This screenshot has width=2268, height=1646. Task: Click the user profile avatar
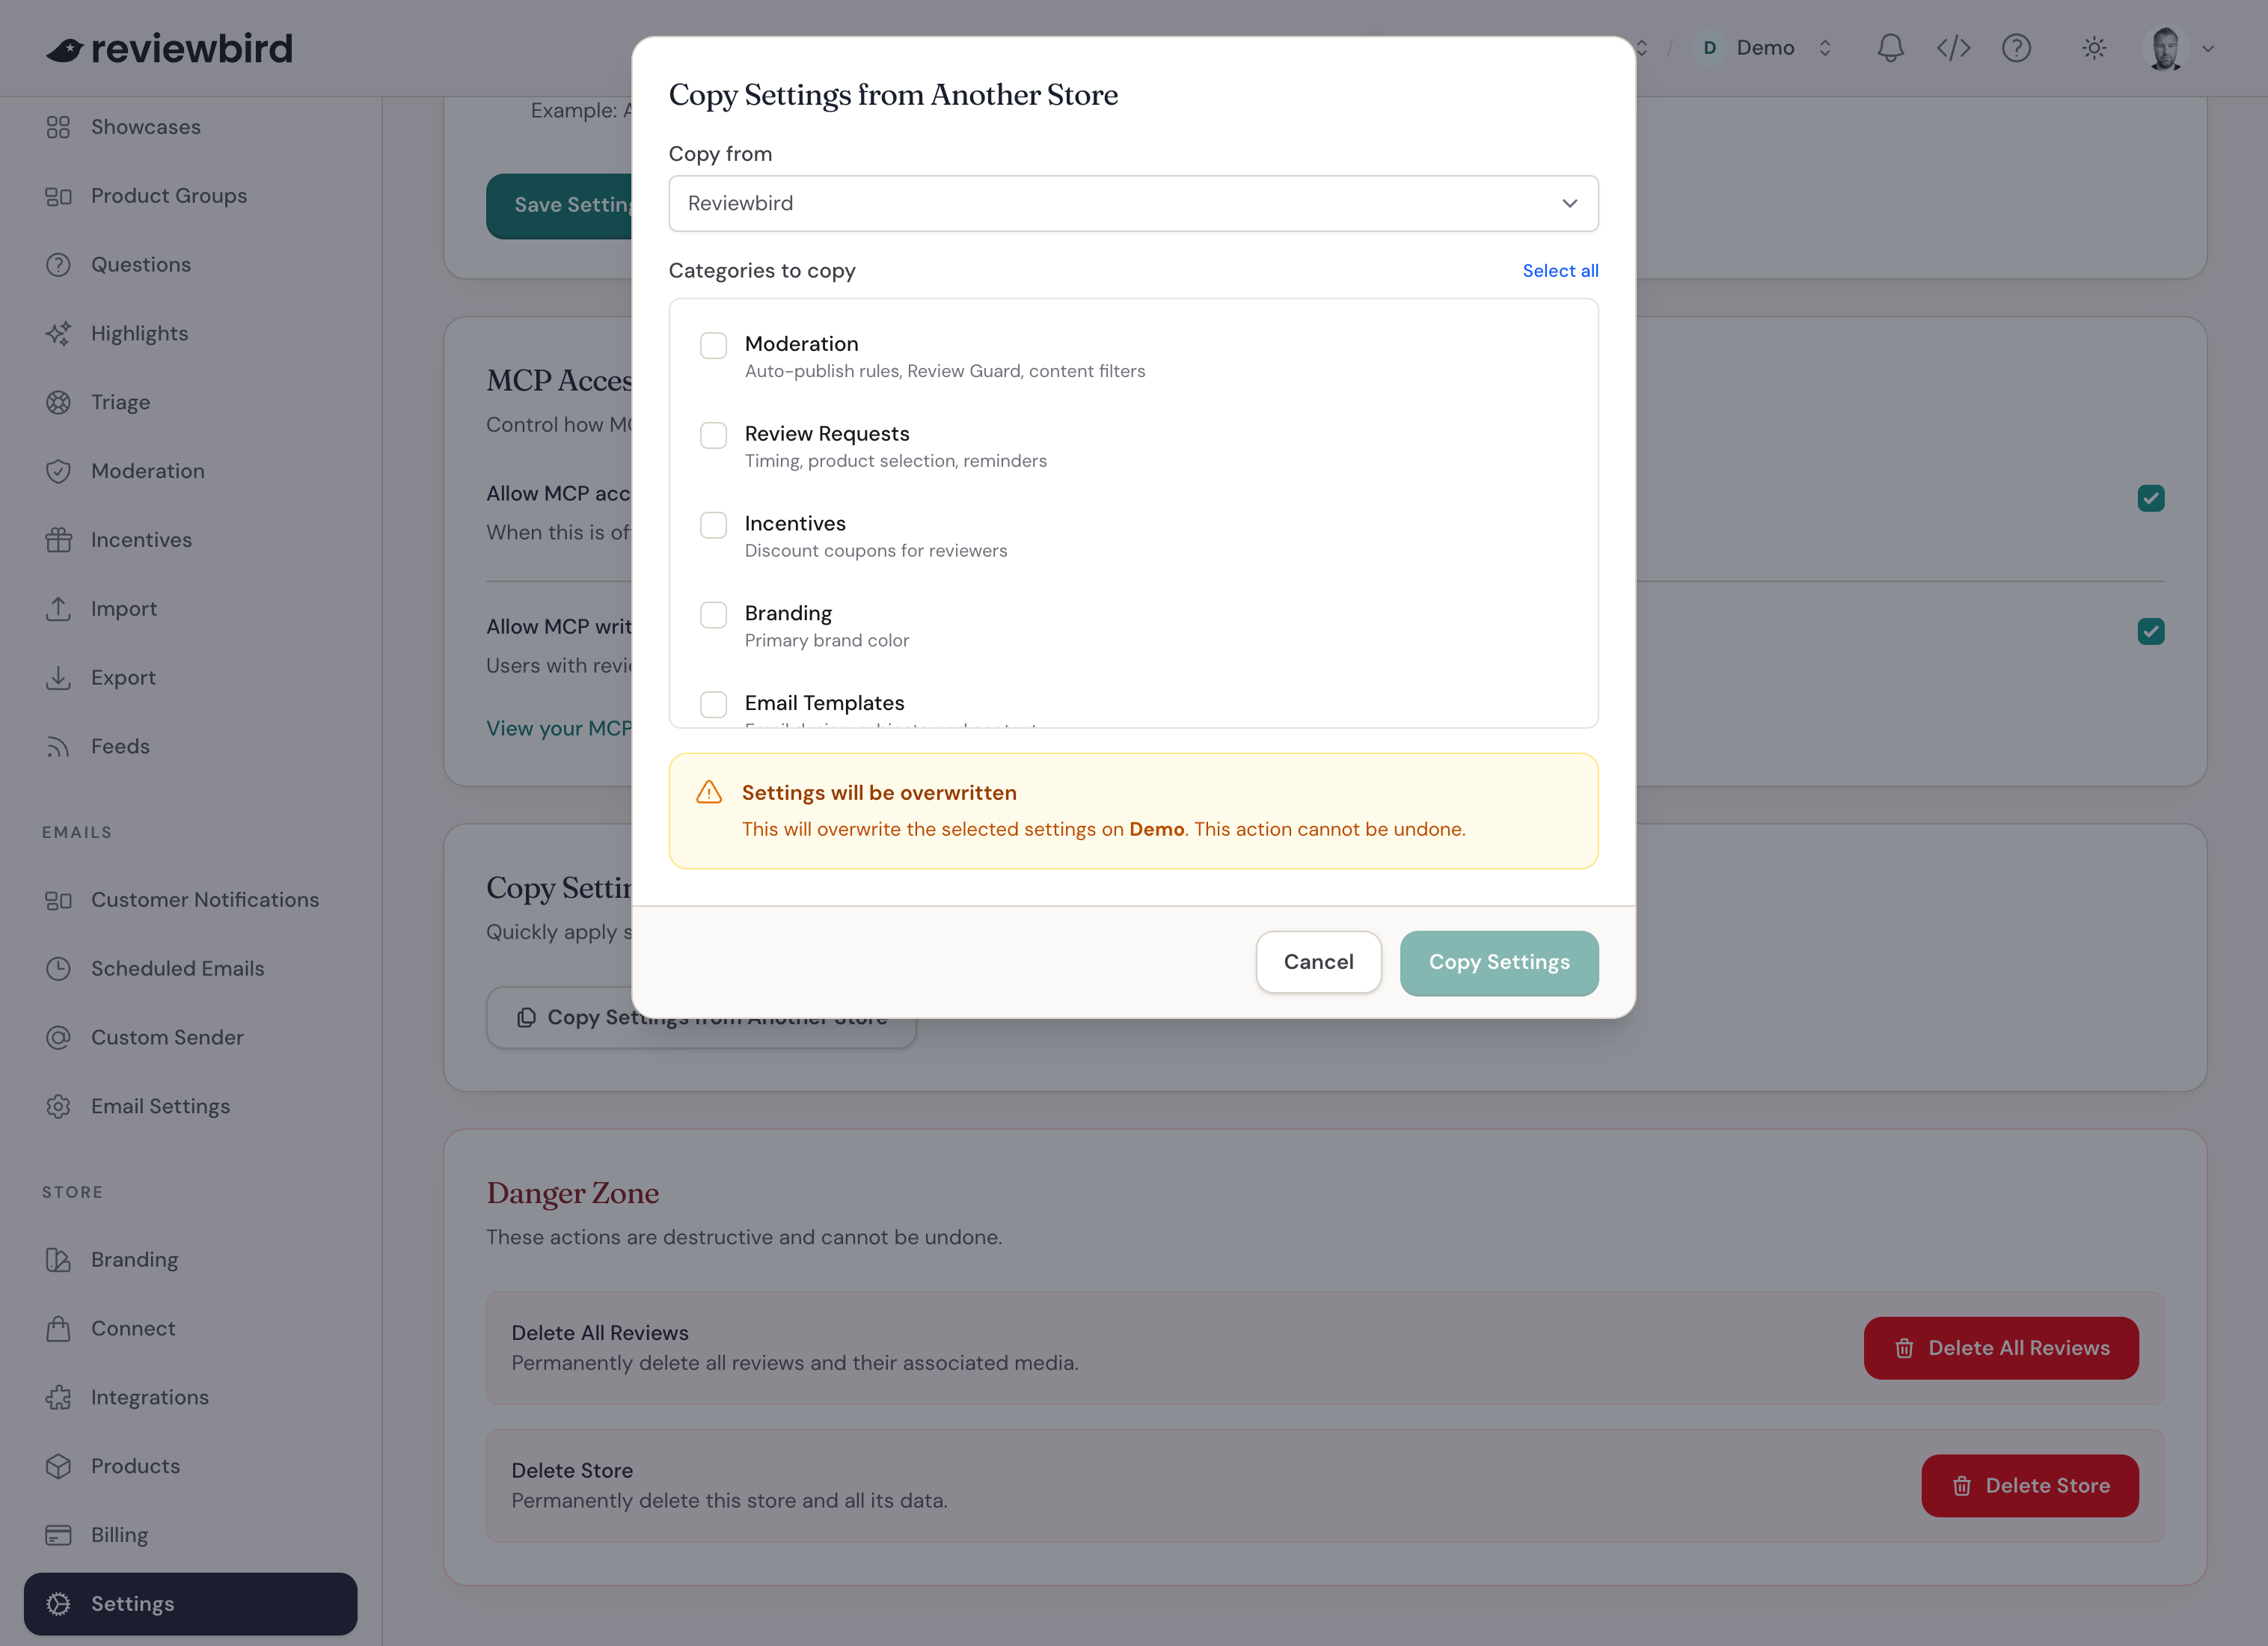(x=2165, y=48)
